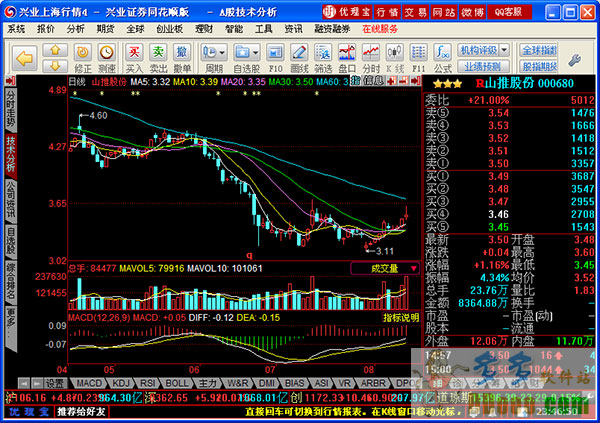Screen dimensions: 600x423
Task: Open the 融资融券 menu
Action: point(332,29)
